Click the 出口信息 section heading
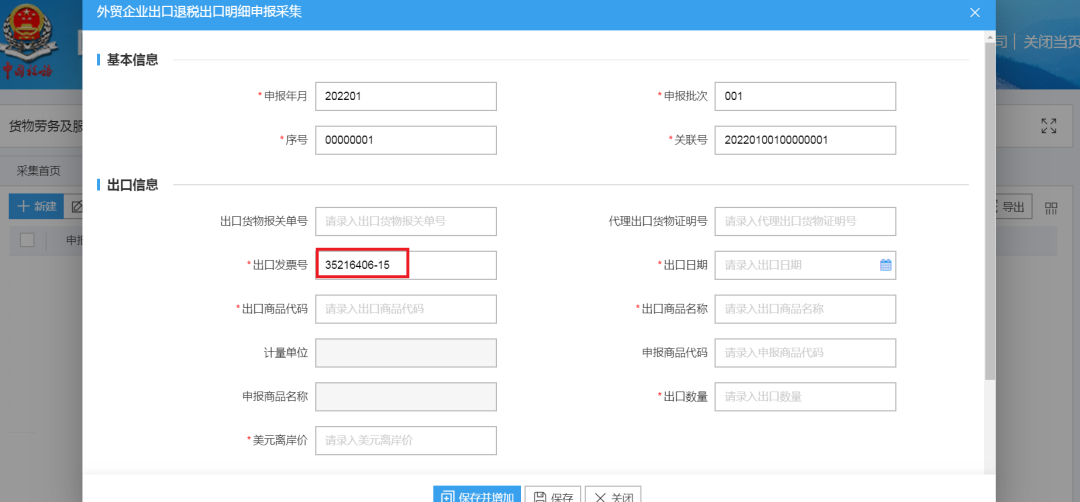The height and width of the screenshot is (502, 1080). click(x=132, y=185)
